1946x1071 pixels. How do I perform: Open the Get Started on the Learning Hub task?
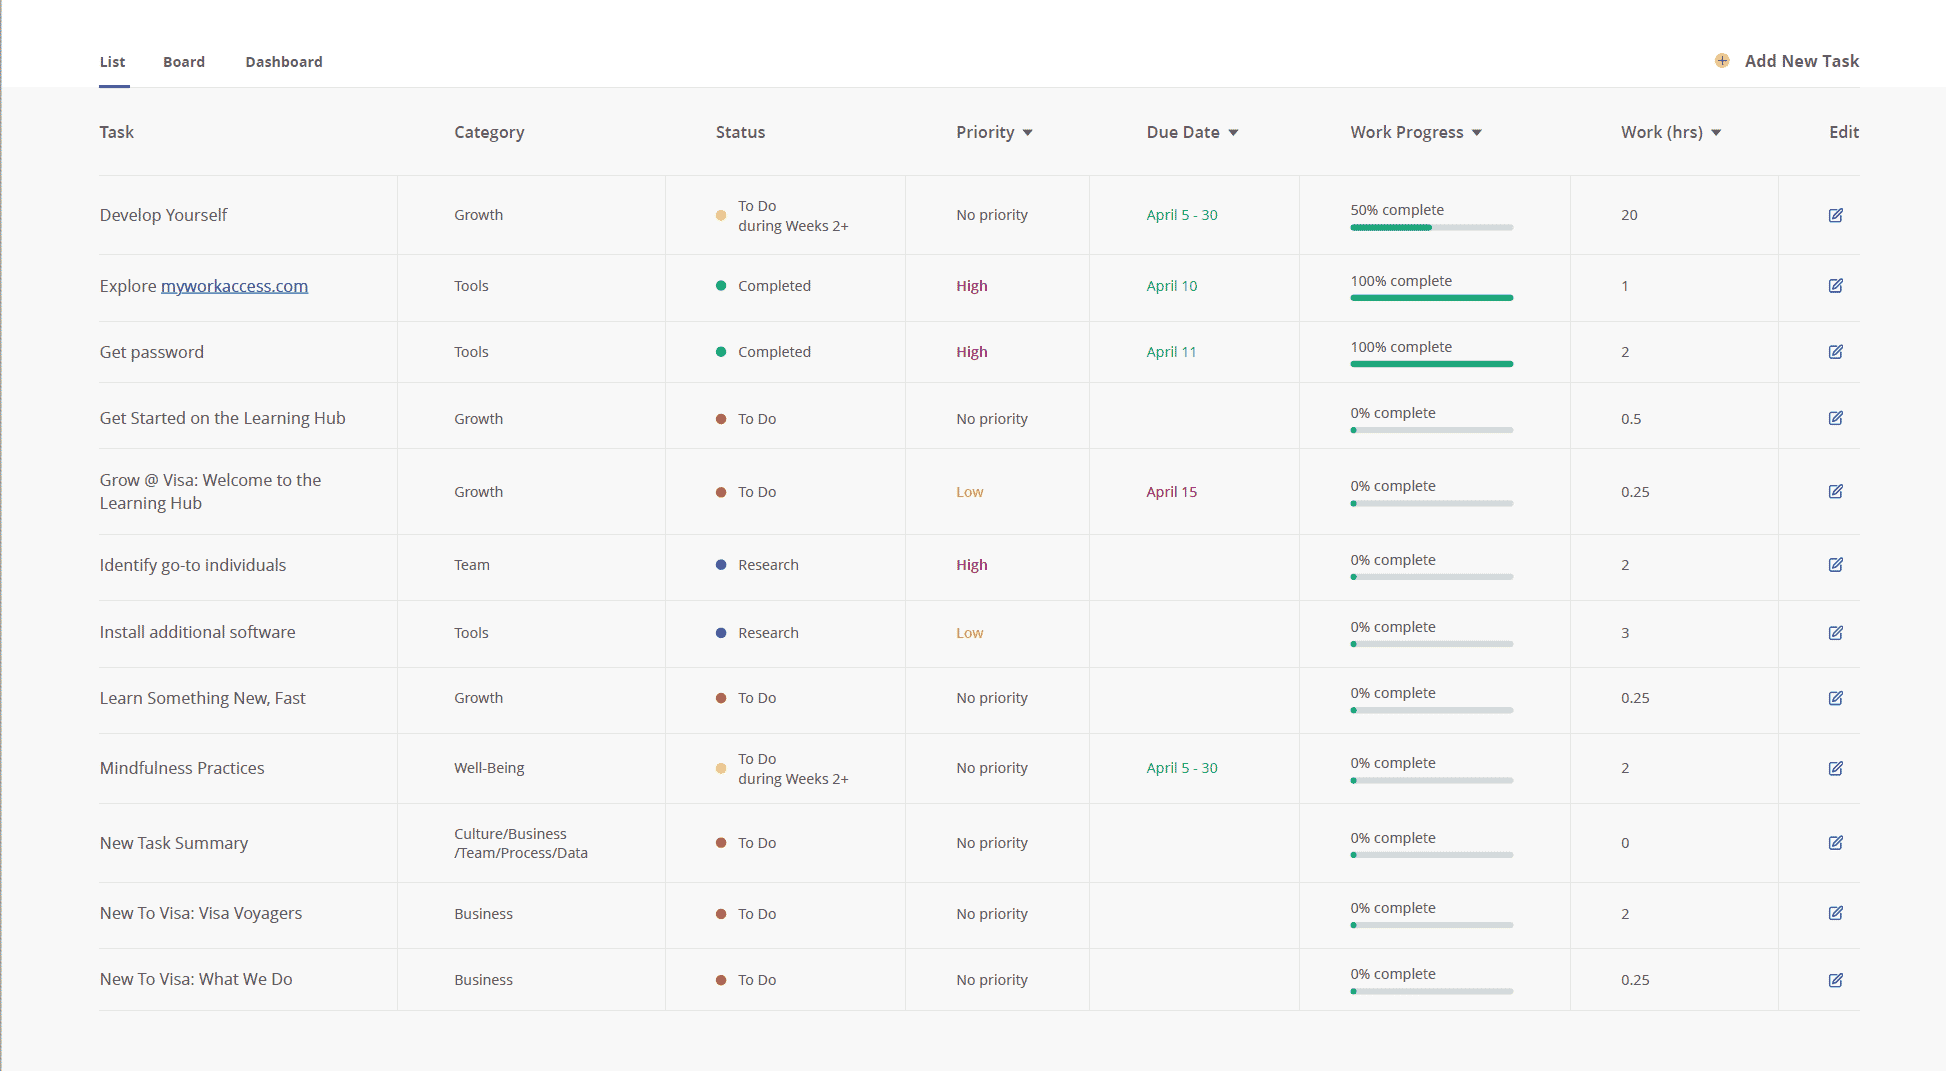point(222,418)
